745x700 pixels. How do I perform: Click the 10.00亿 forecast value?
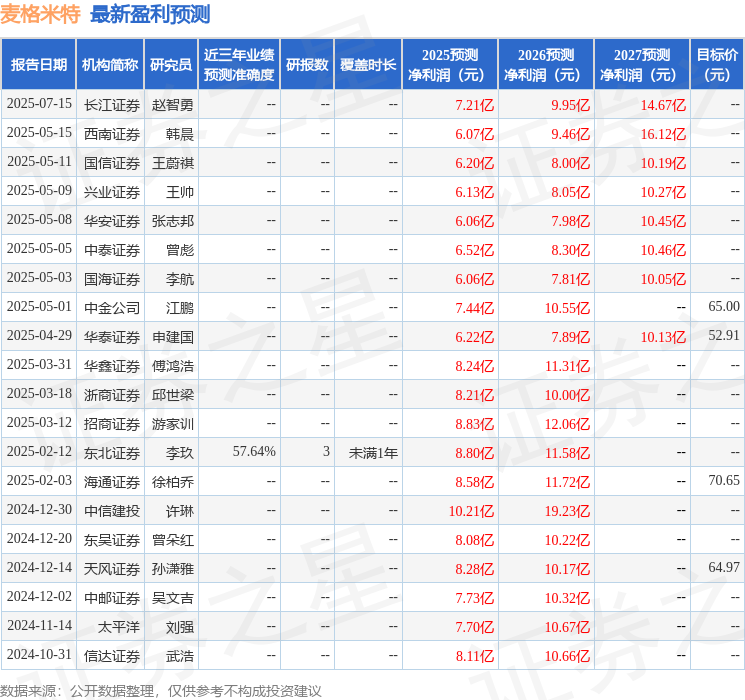[x=567, y=395]
